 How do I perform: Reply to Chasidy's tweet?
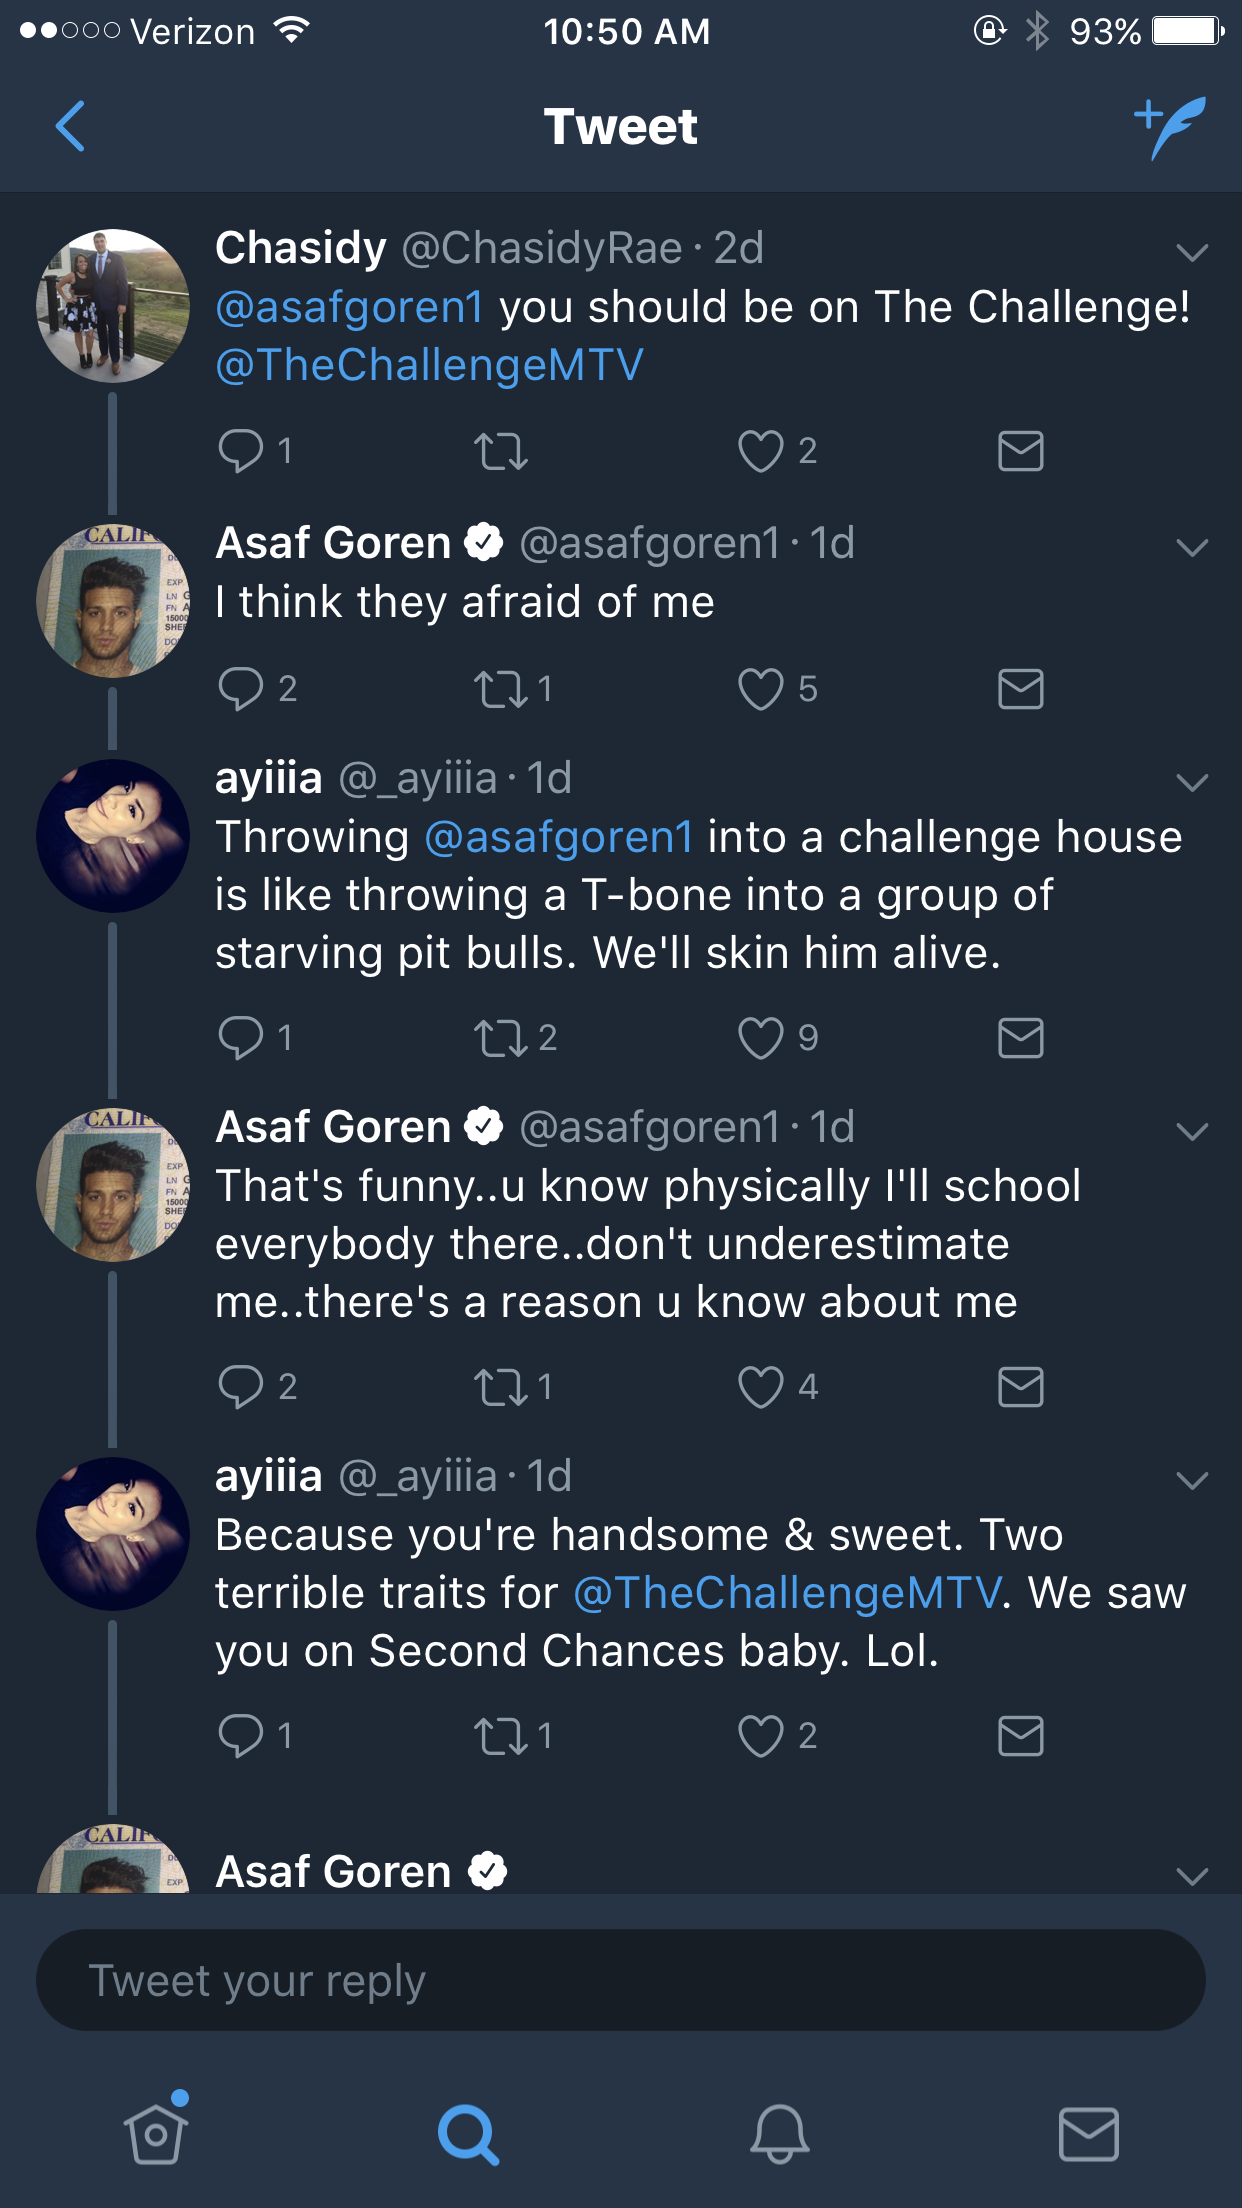241,451
